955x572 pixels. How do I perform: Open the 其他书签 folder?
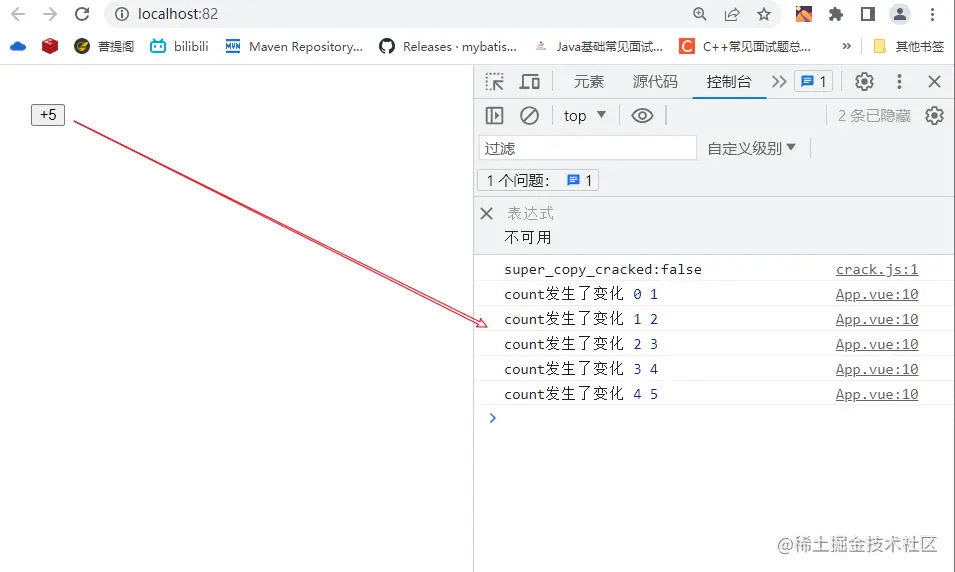click(908, 46)
